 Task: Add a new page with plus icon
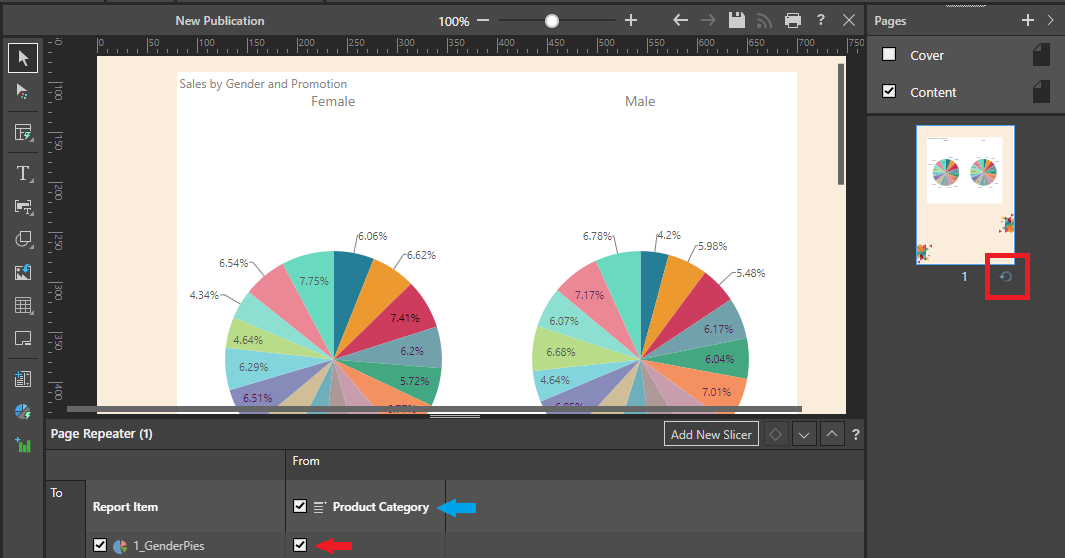(1027, 20)
